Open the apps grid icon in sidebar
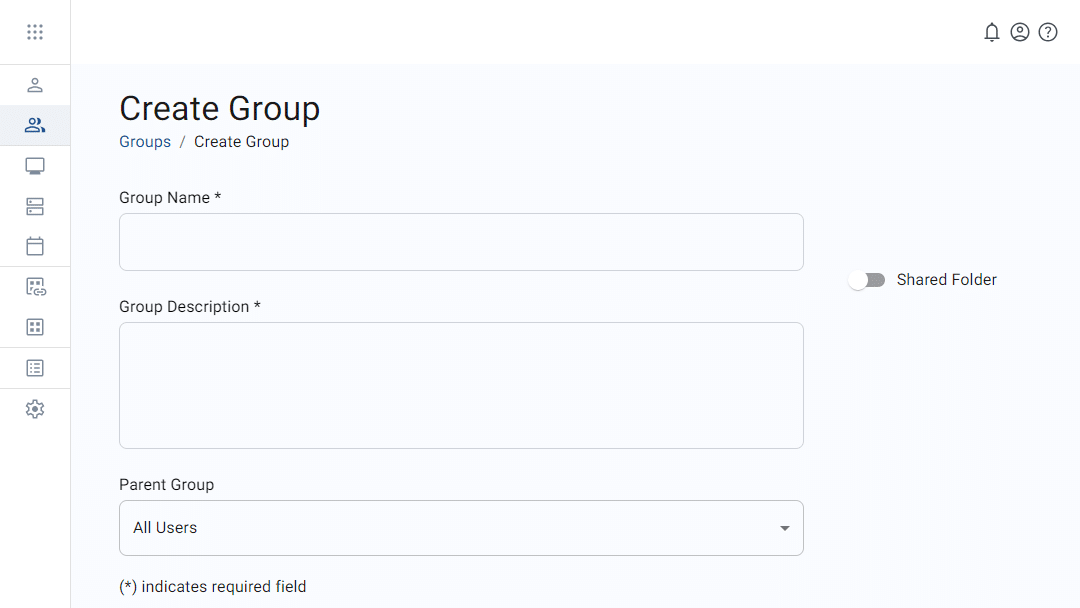This screenshot has height=608, width=1080. pyautogui.click(x=35, y=327)
